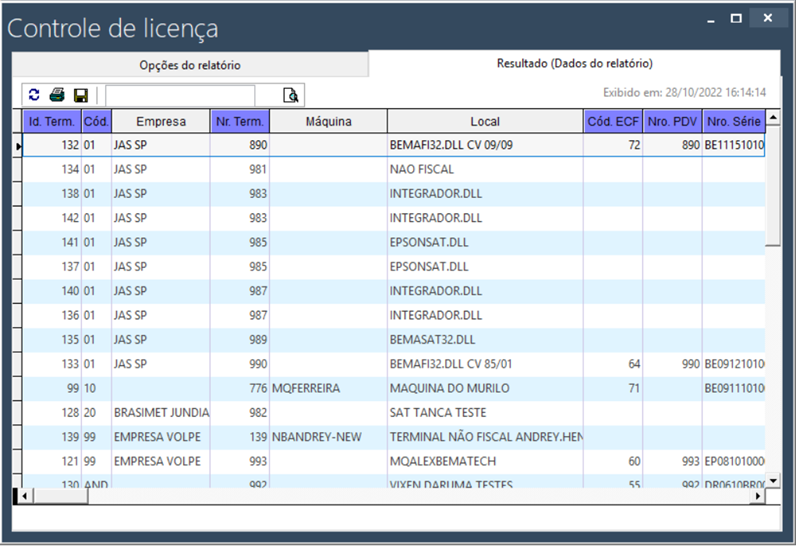Open Resultado (Dados do relatório) tab

click(x=574, y=64)
